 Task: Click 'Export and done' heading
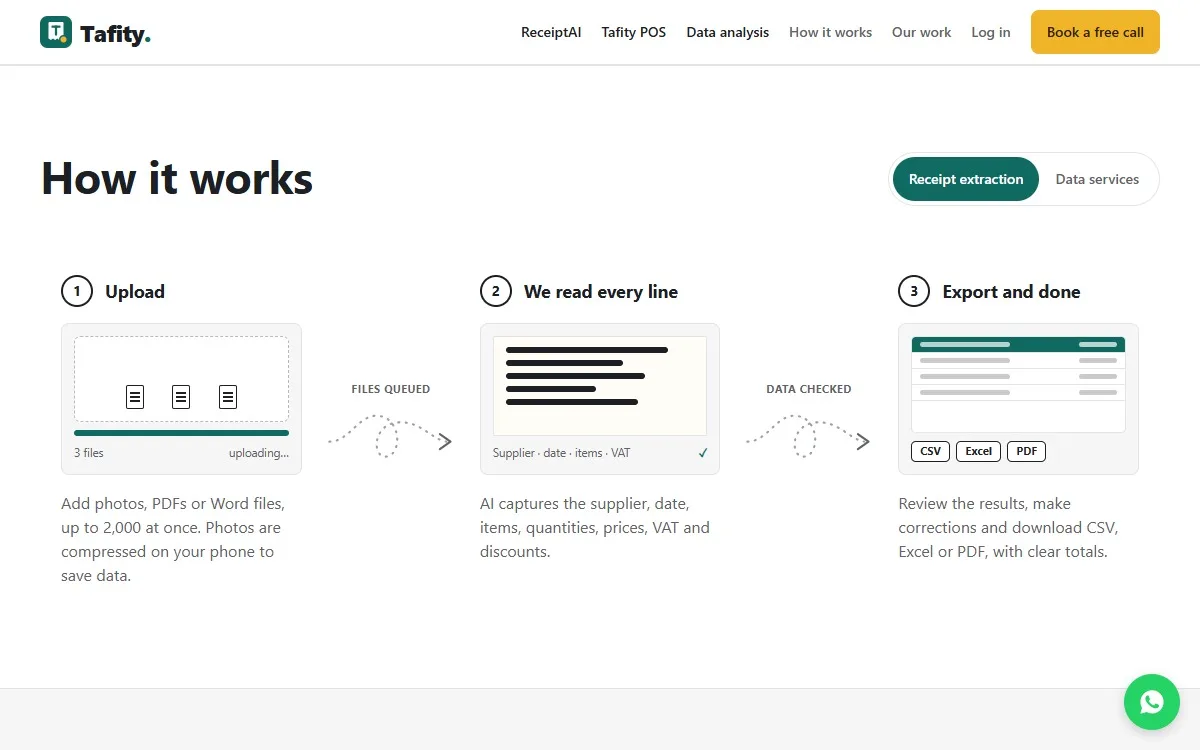1011,292
